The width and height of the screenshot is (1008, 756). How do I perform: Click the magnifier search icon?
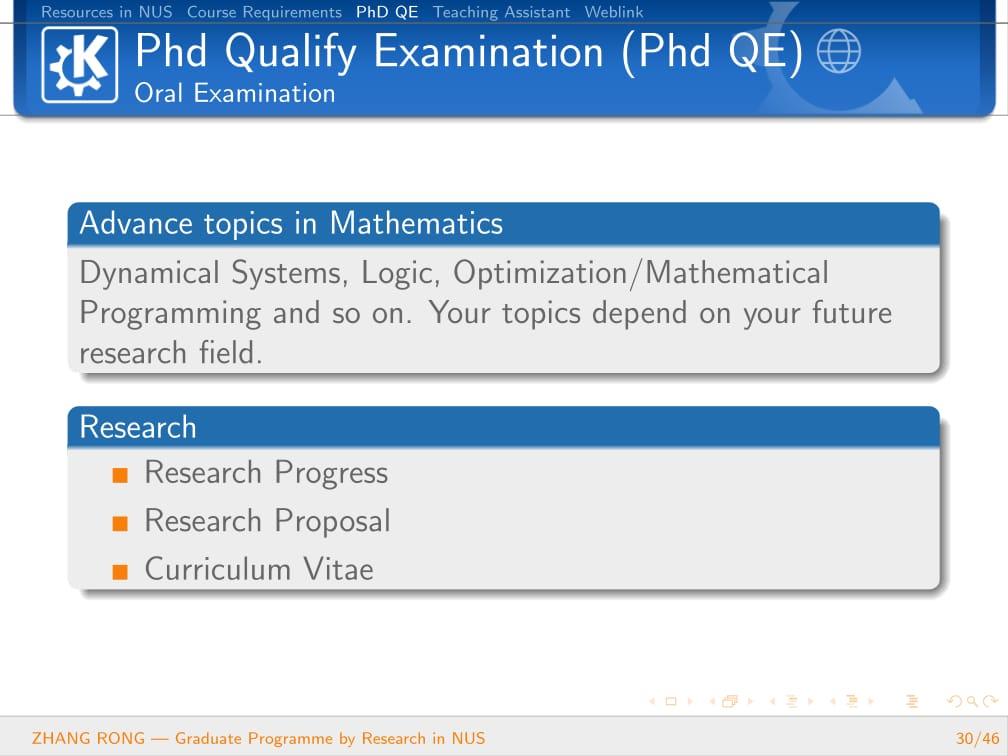pos(971,702)
